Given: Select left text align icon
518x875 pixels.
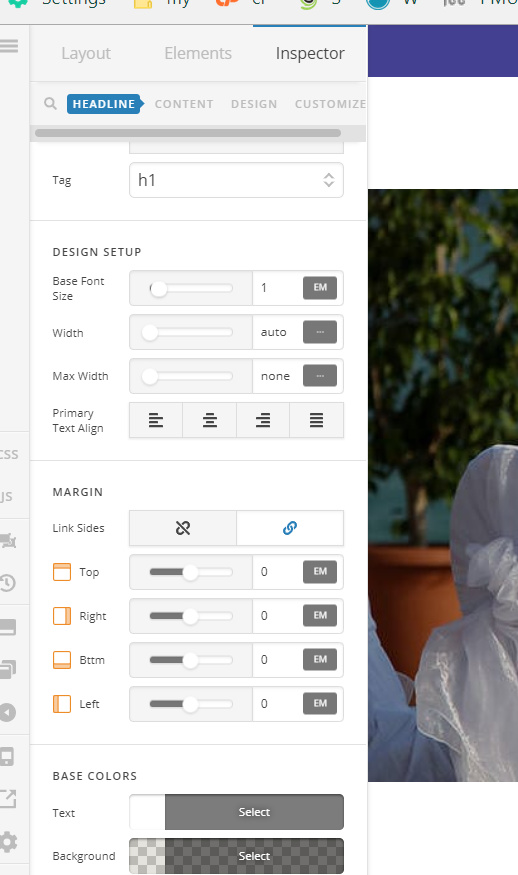Looking at the screenshot, I should (156, 420).
